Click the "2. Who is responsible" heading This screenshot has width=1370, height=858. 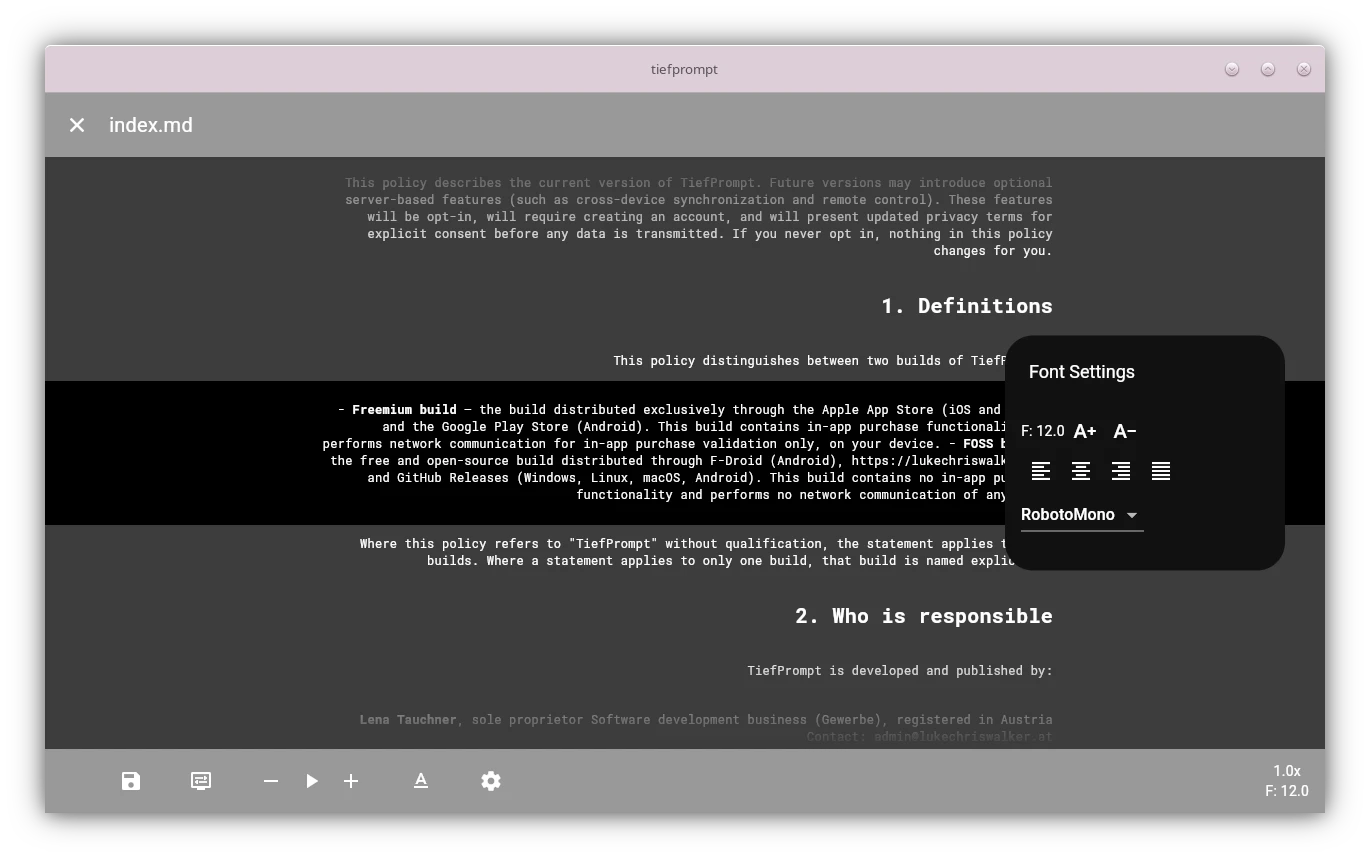coord(924,616)
